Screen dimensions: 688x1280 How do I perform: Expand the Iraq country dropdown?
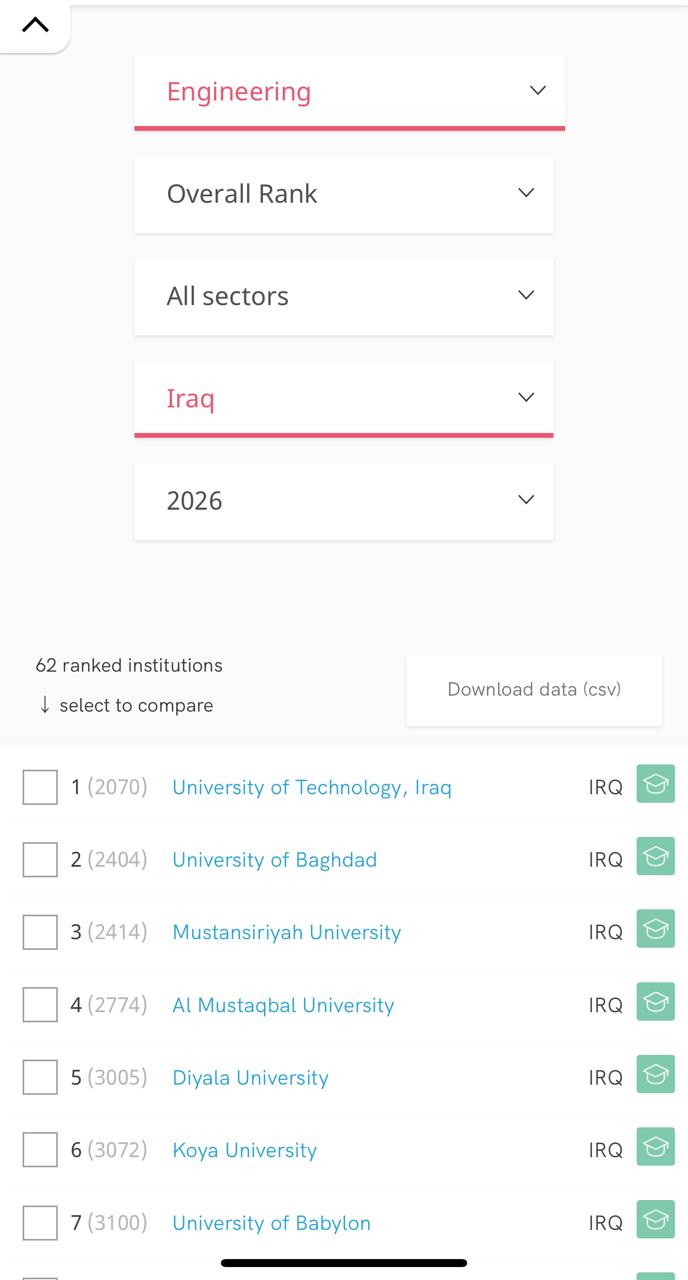(x=344, y=397)
